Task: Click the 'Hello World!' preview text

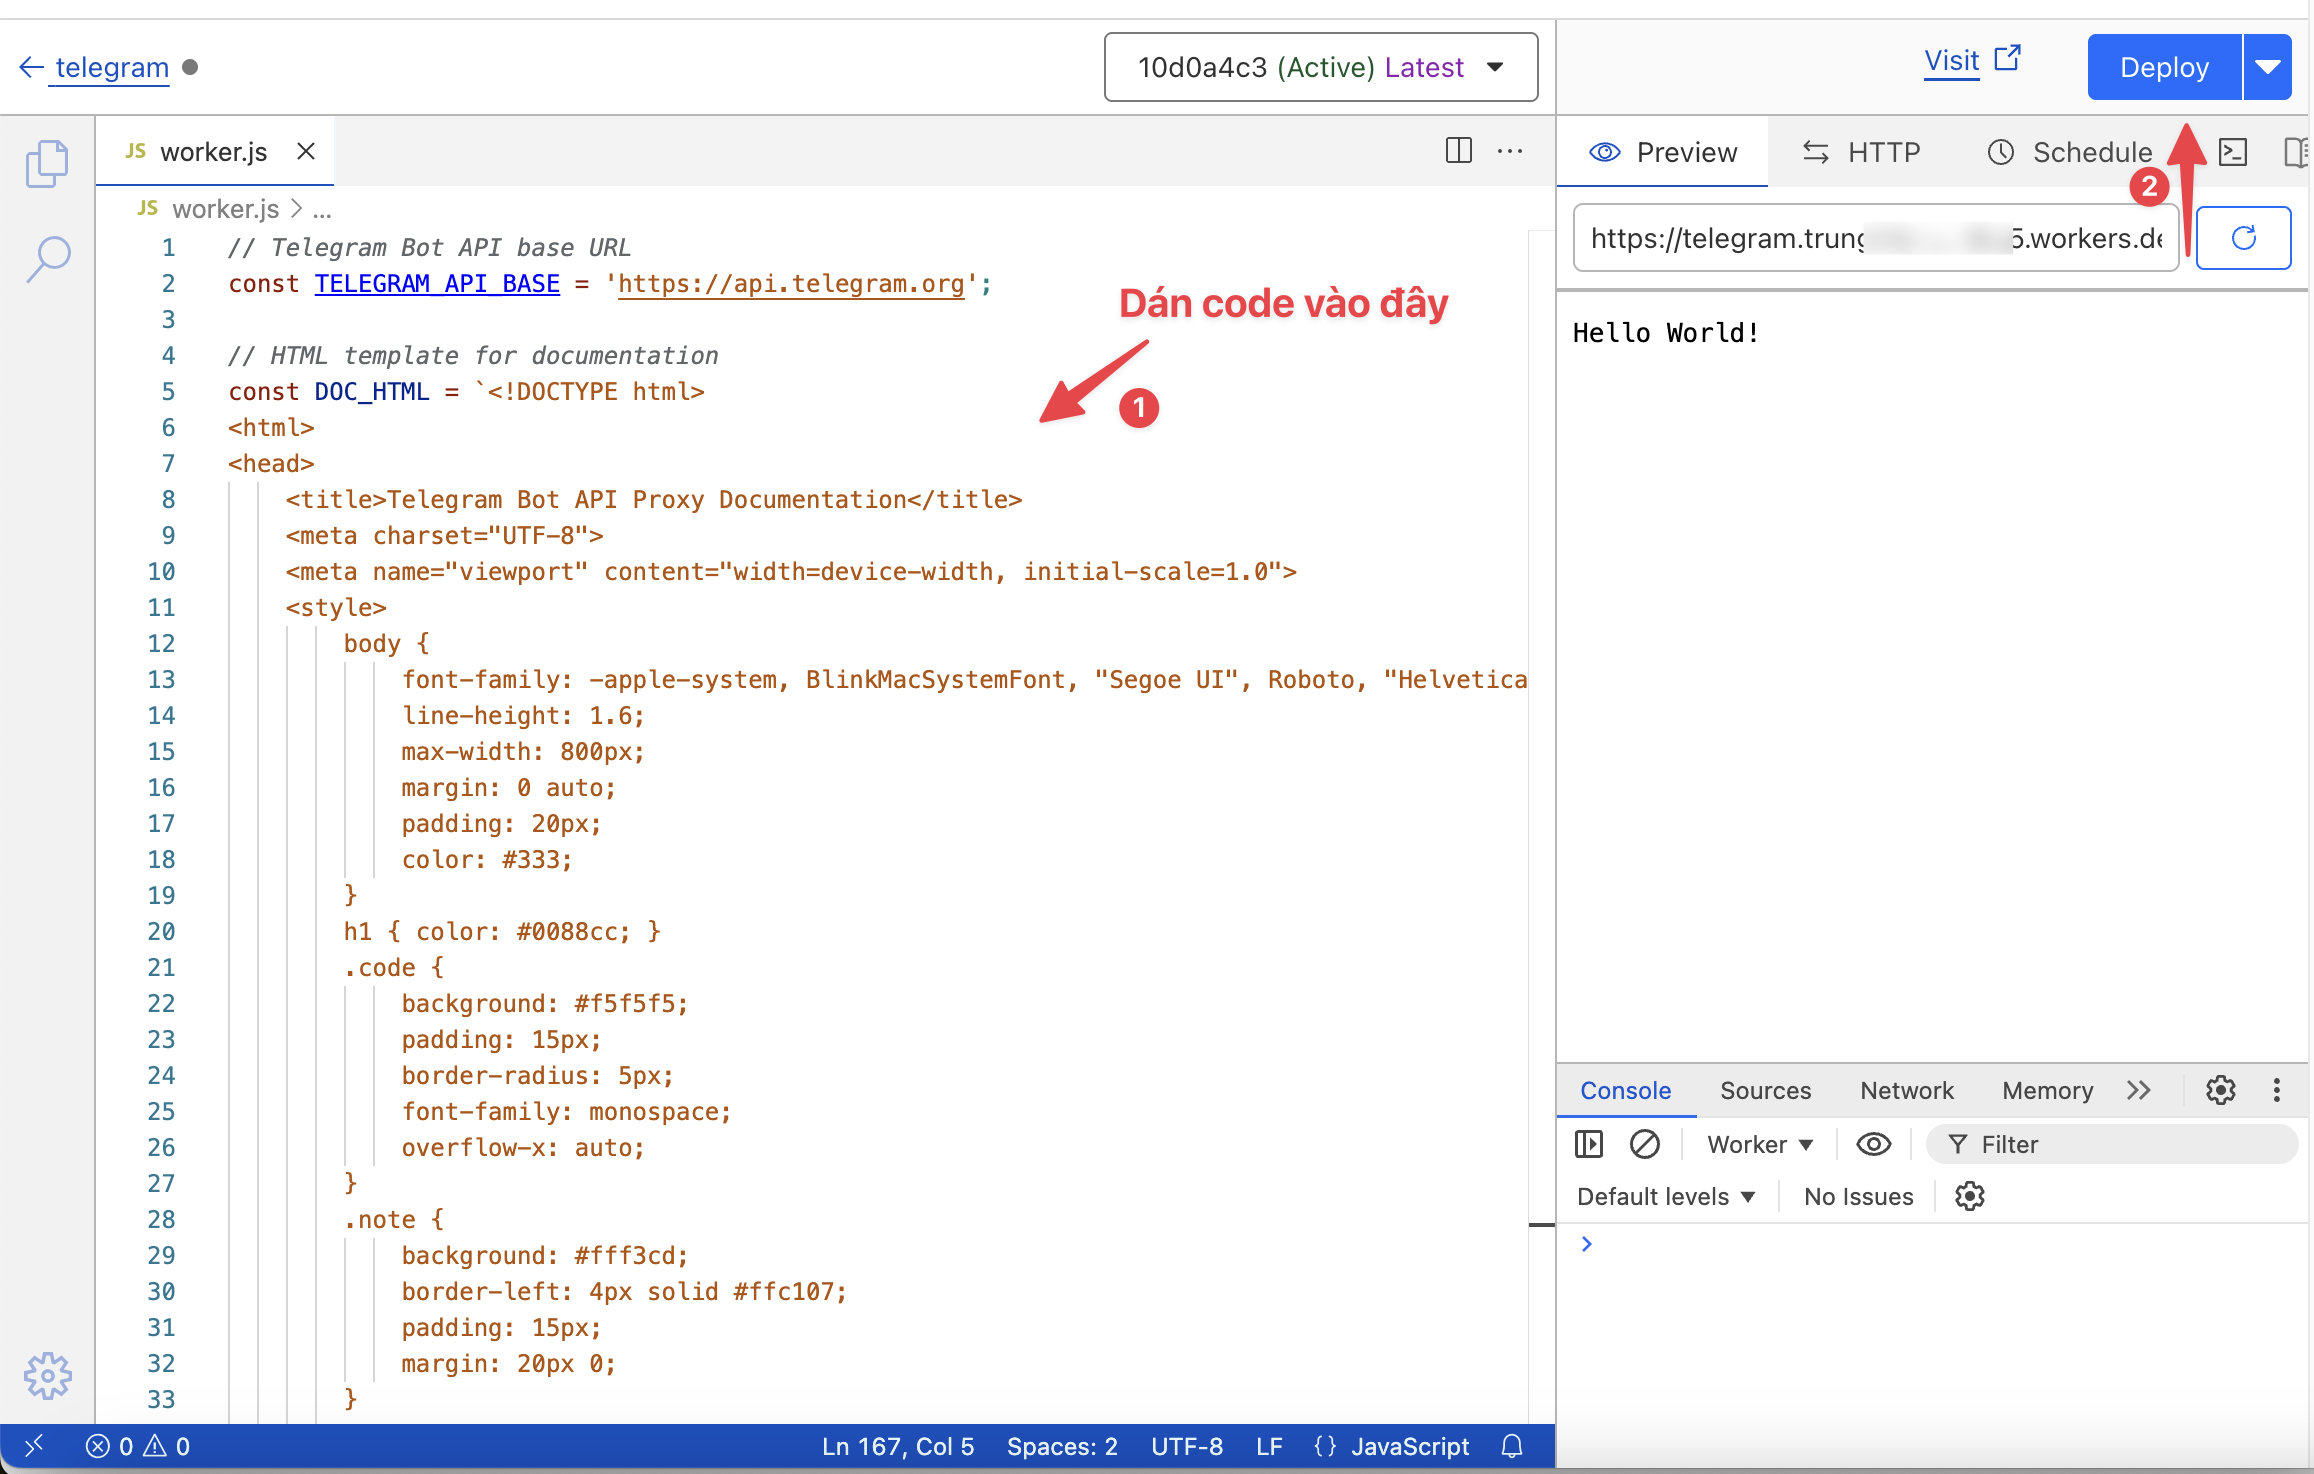Action: click(x=1665, y=332)
